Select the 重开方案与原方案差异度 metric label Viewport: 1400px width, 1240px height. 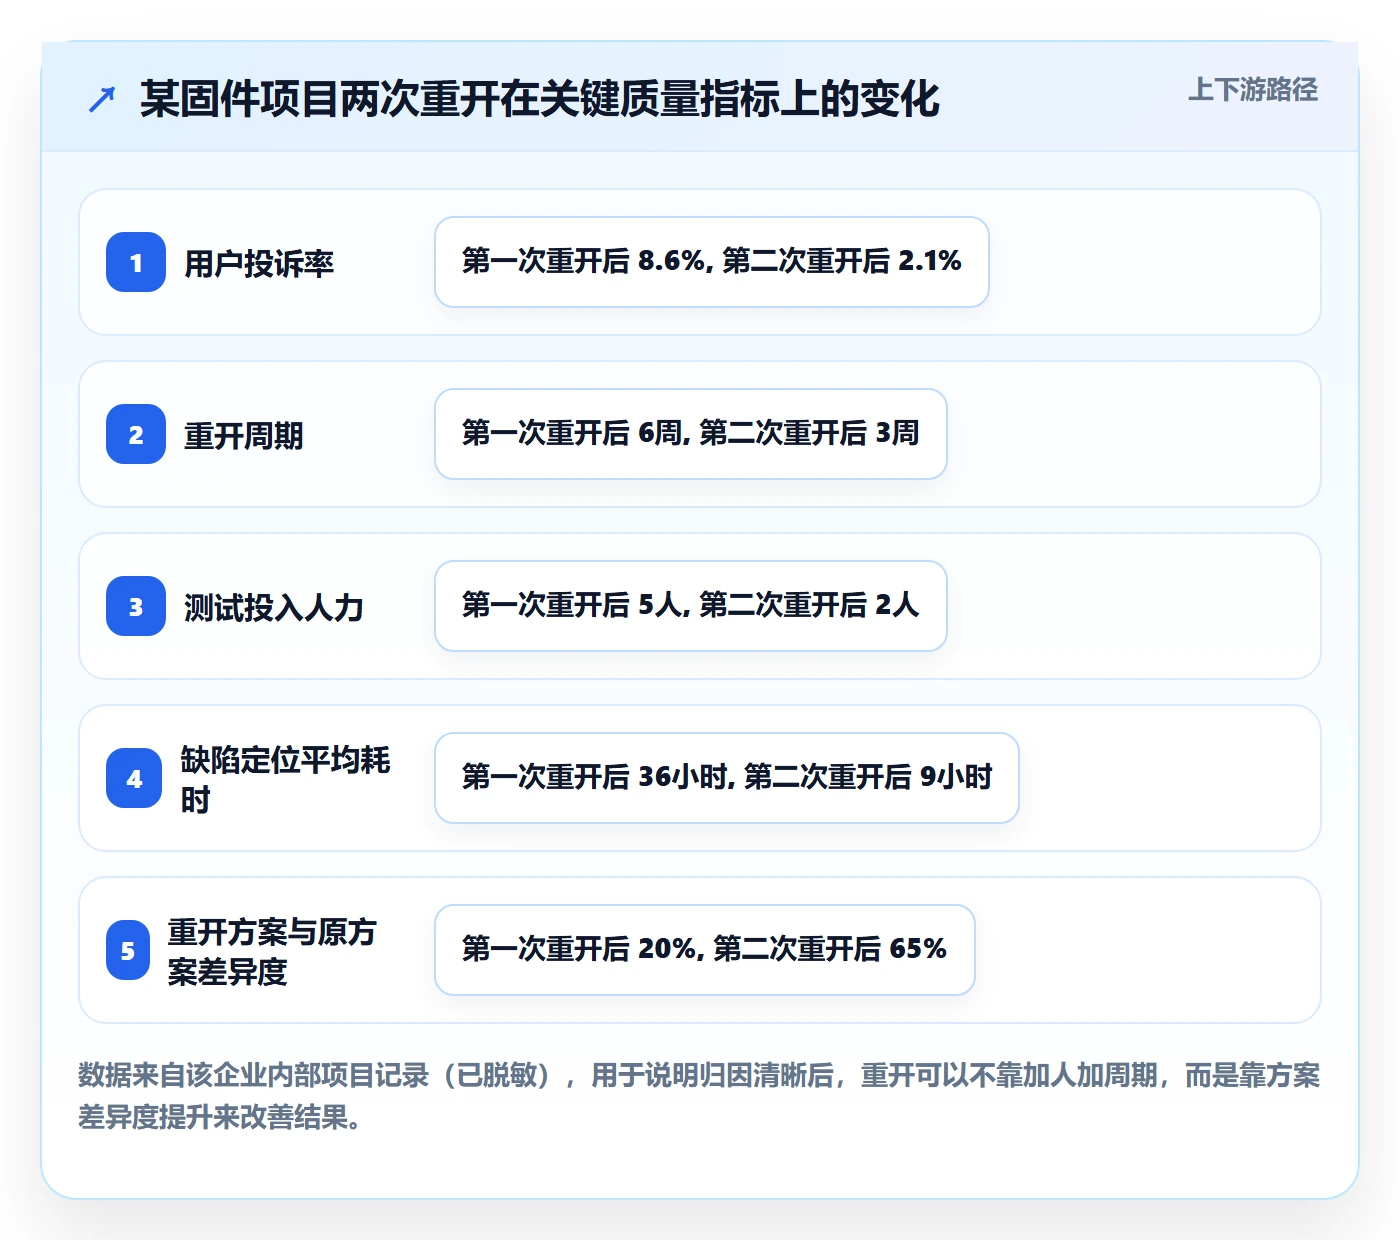click(x=272, y=951)
